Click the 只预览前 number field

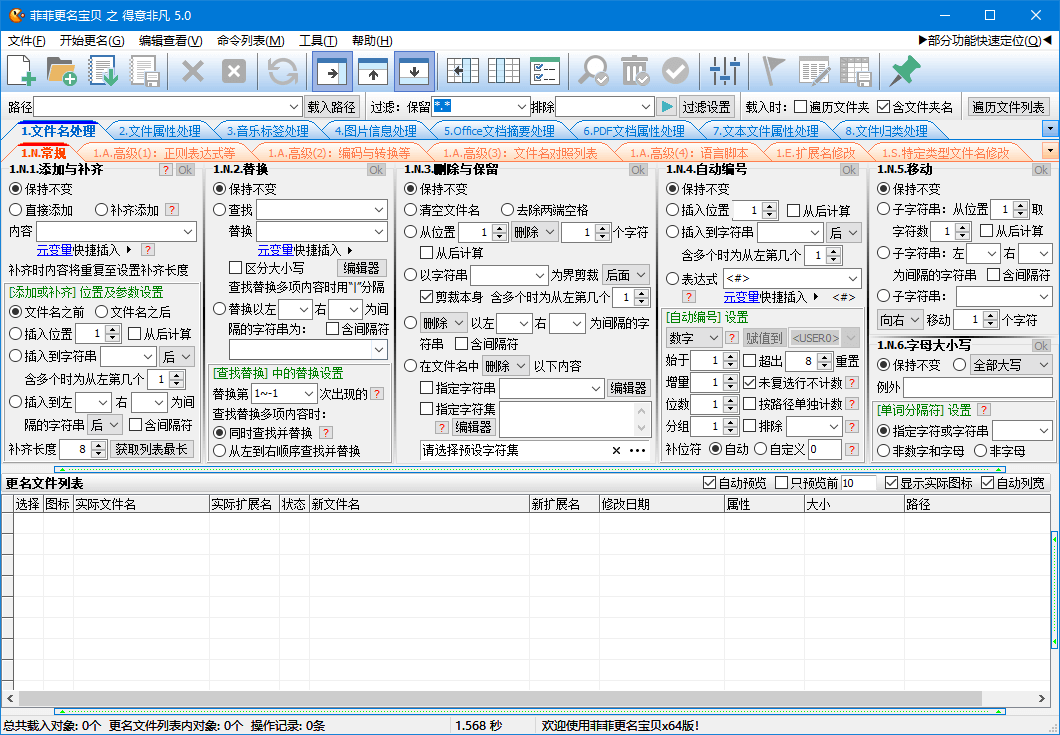858,483
